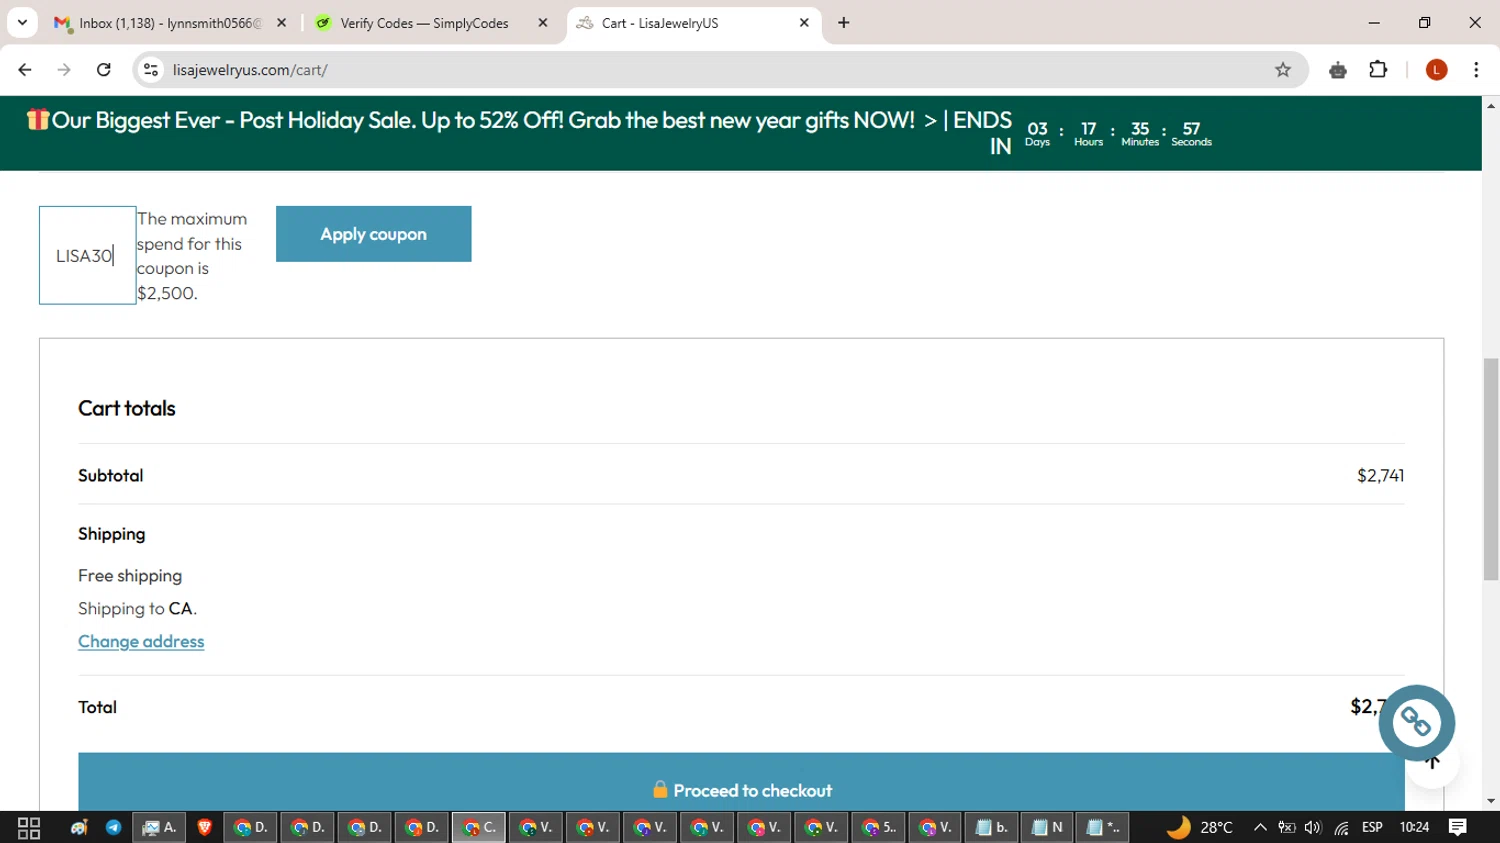Click the Cart totals heading
This screenshot has width=1500, height=843.
[127, 408]
